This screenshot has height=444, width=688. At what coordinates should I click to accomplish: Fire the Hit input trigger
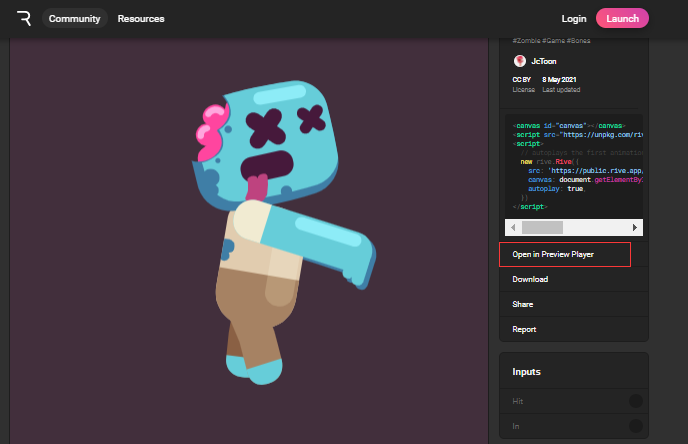(636, 401)
